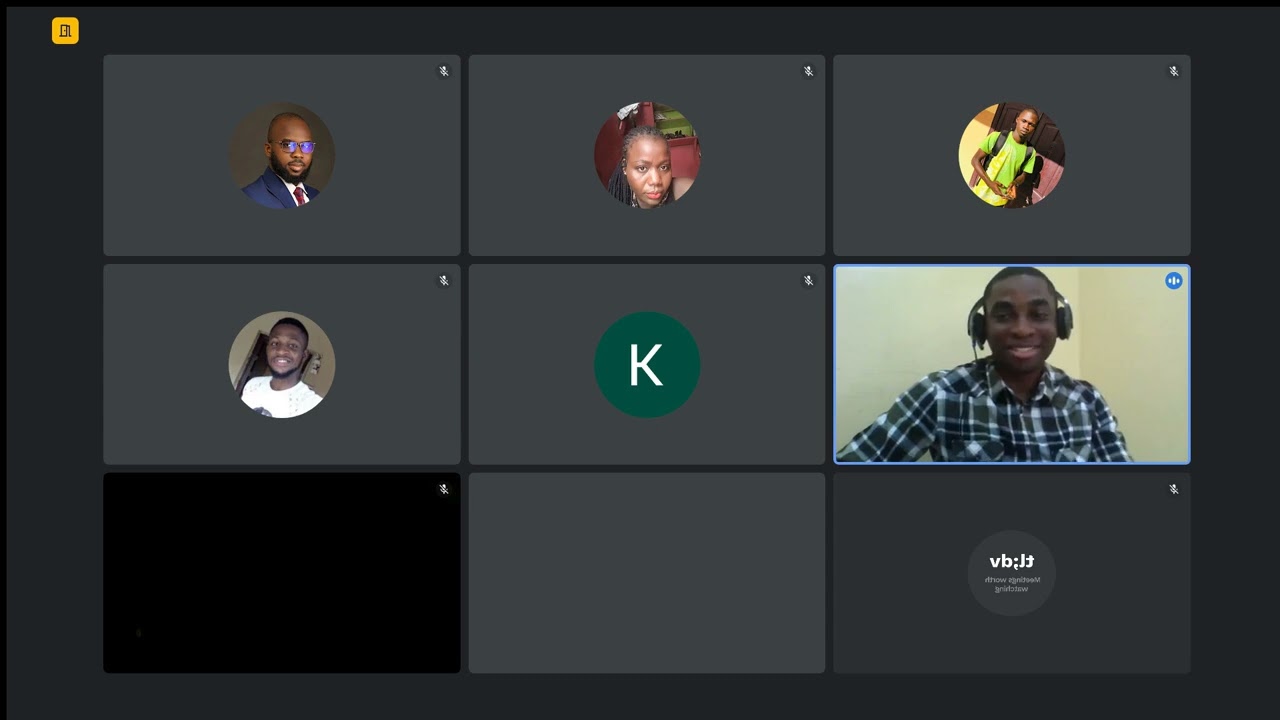Click the green K initial avatar
This screenshot has height=720, width=1280.
click(x=647, y=365)
